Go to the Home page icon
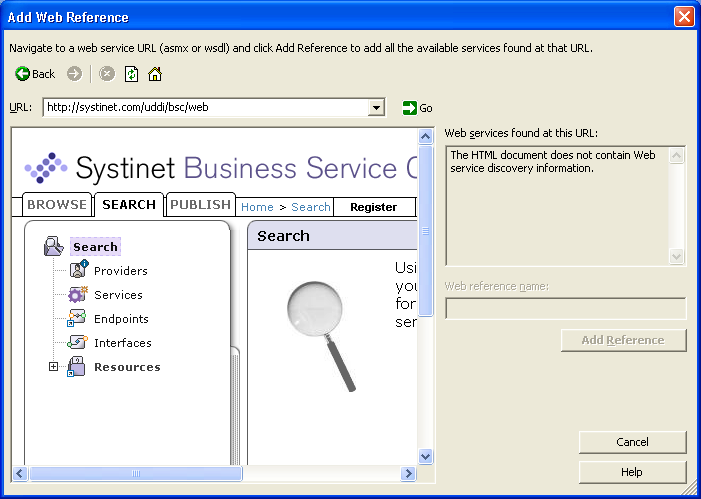Screen dimensions: 701x499 click(x=155, y=74)
